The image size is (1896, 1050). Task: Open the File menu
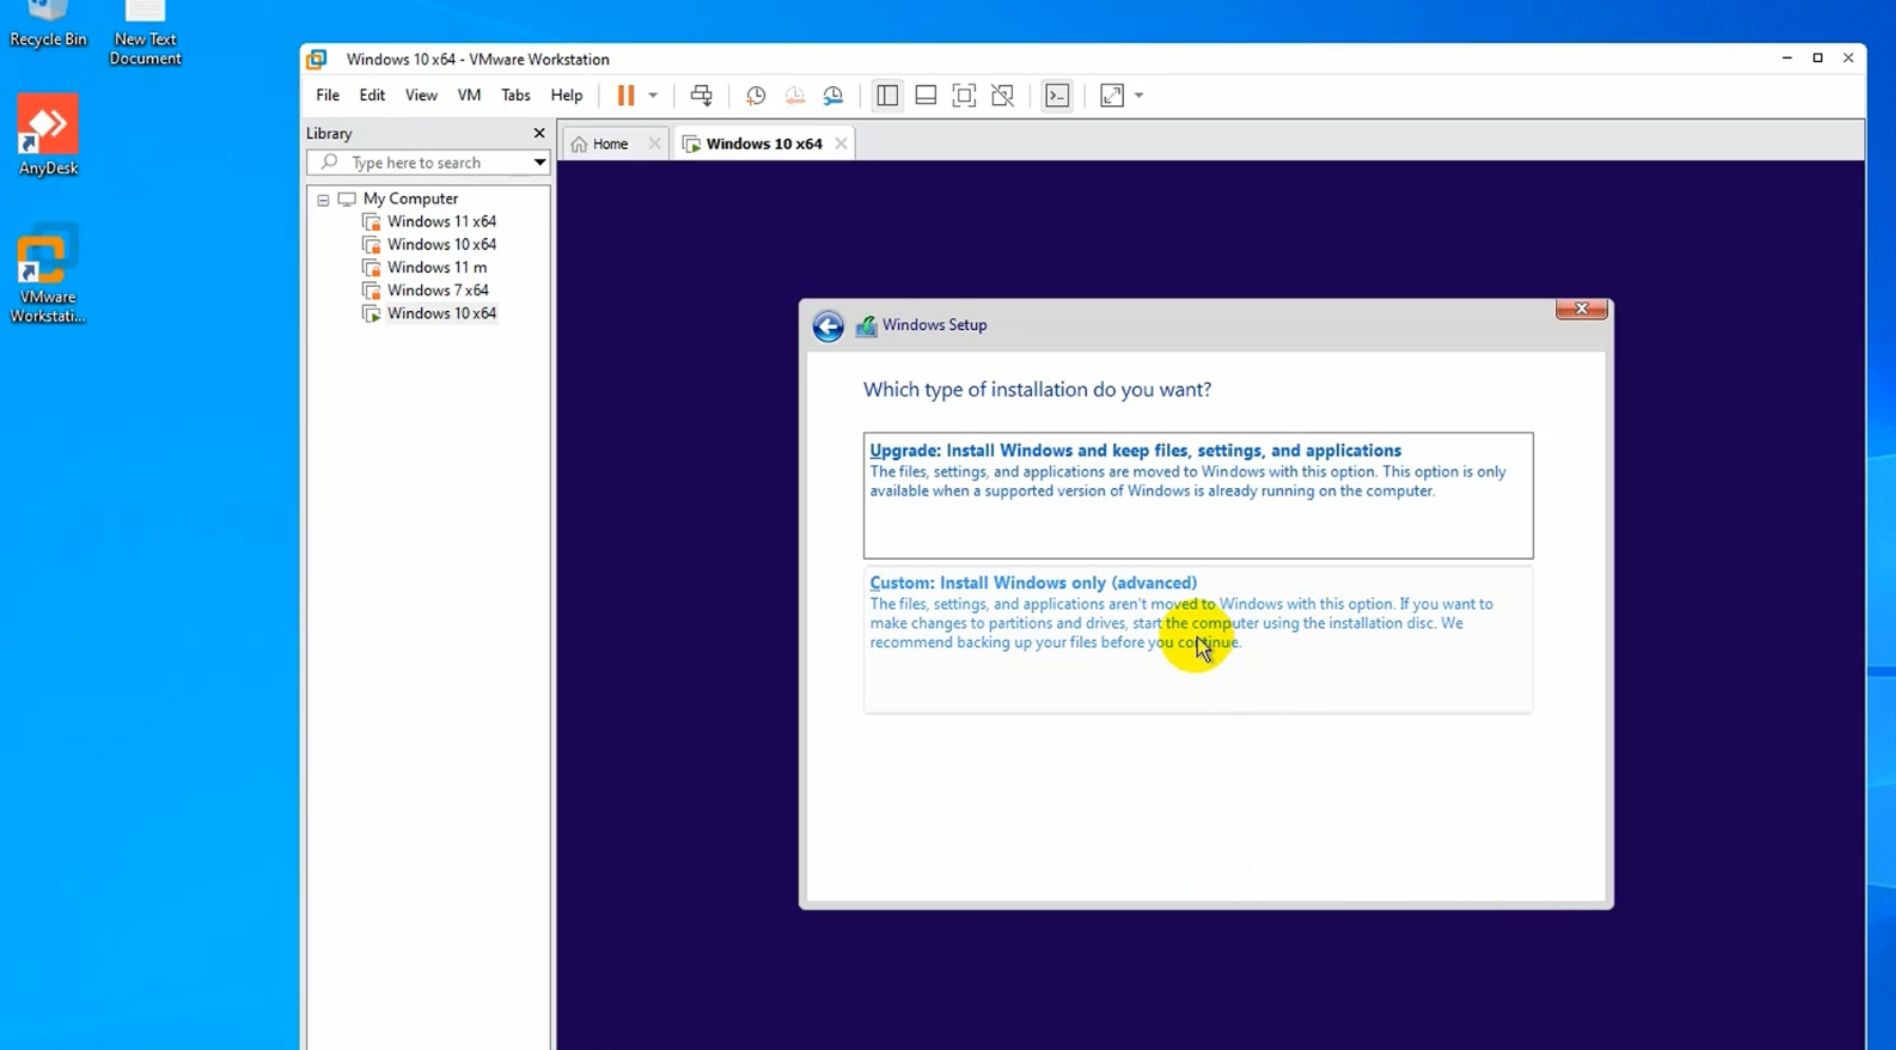(327, 95)
